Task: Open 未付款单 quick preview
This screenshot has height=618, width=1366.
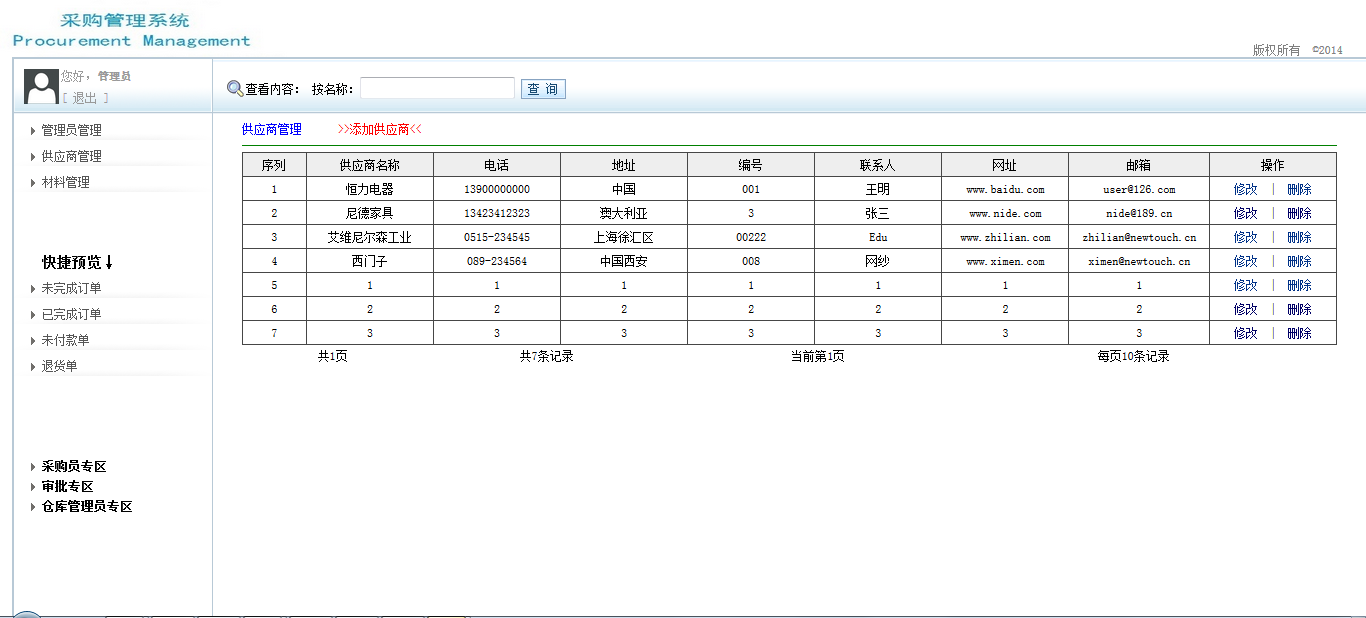Action: point(65,340)
